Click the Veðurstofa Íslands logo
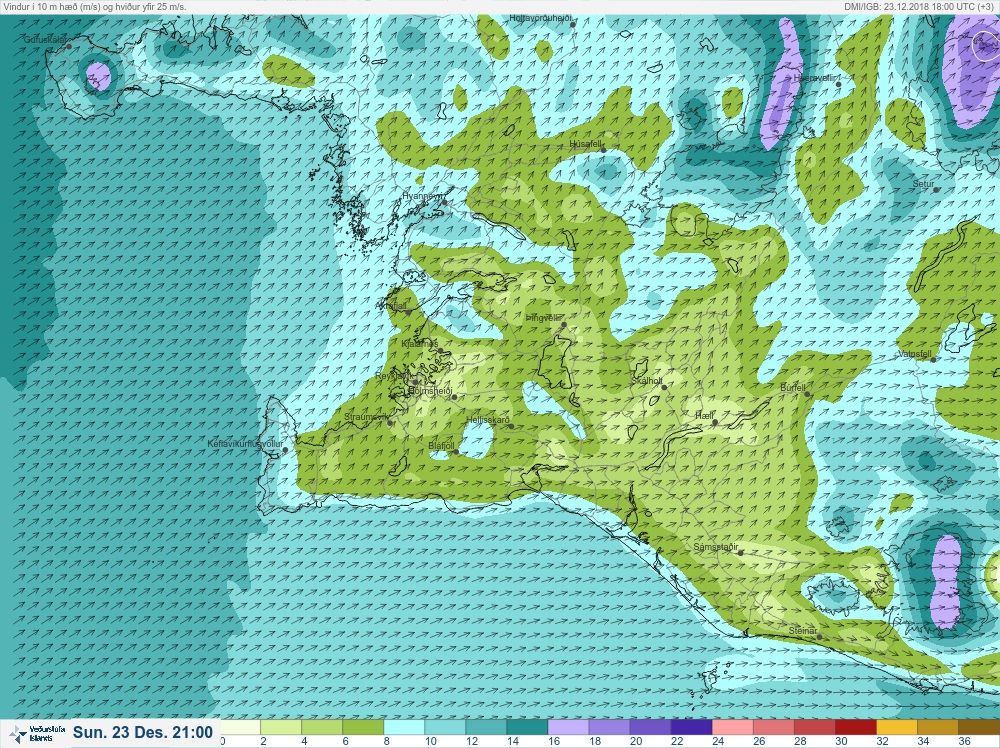The image size is (1000, 748). pos(38,733)
